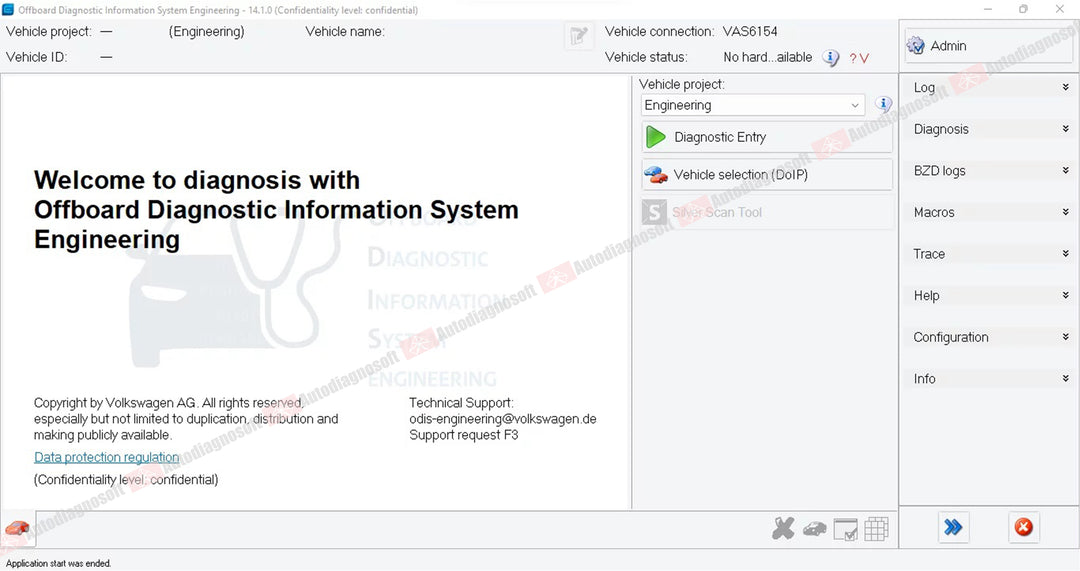Image resolution: width=1080 pixels, height=571 pixels.
Task: Click the VAS6154 vehicle connection value
Action: click(750, 32)
